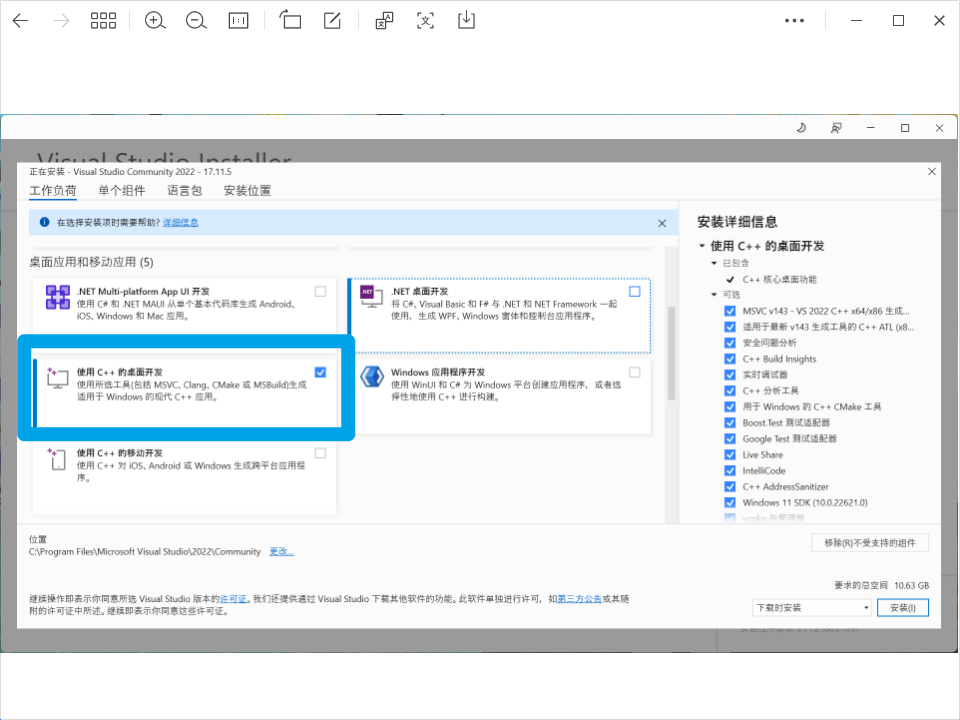
Task: Uncheck Live Share component
Action: point(730,454)
